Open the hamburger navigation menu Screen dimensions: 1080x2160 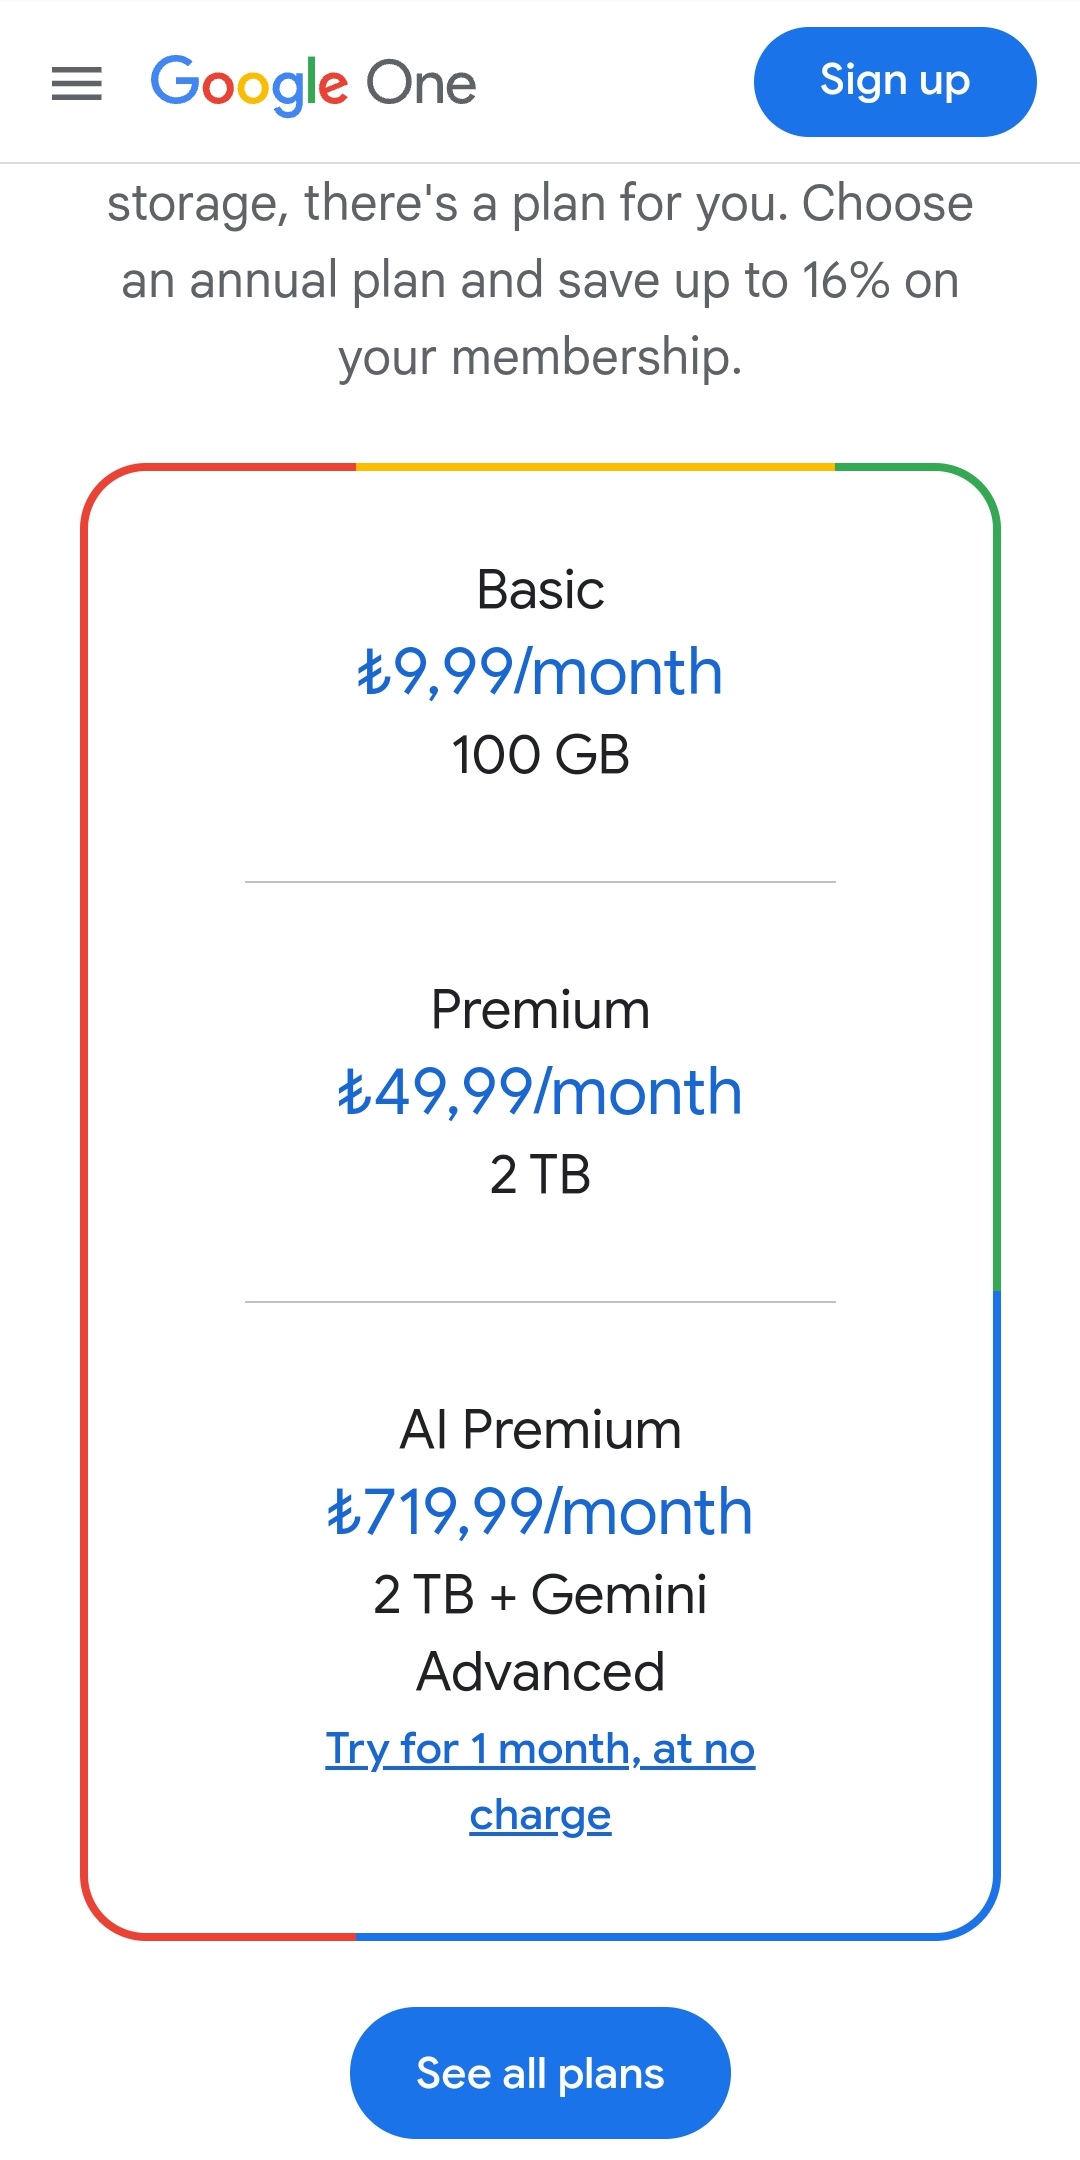[77, 84]
